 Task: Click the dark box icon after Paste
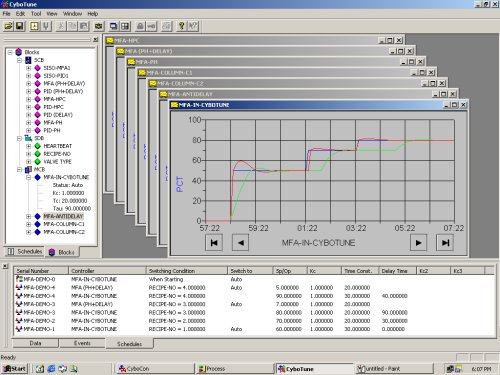(x=98, y=26)
